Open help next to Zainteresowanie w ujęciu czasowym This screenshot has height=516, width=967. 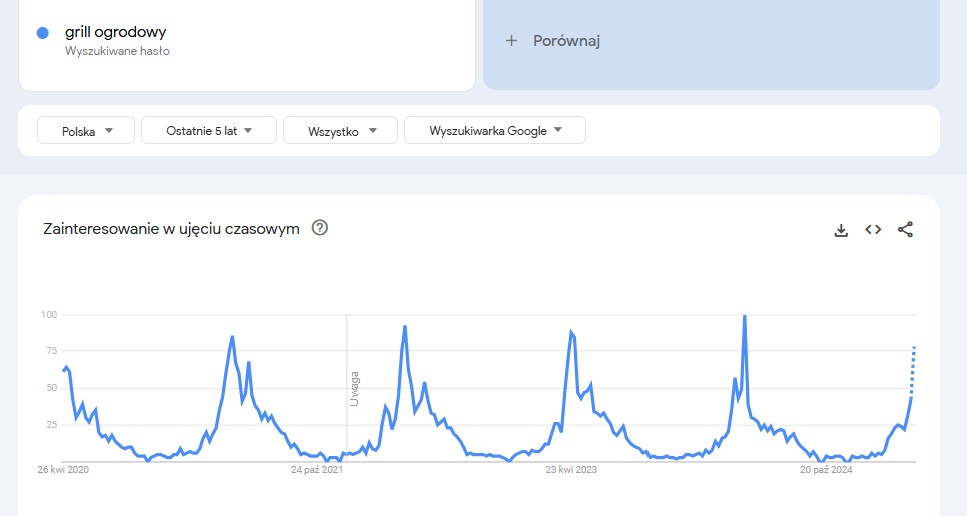pyautogui.click(x=319, y=228)
